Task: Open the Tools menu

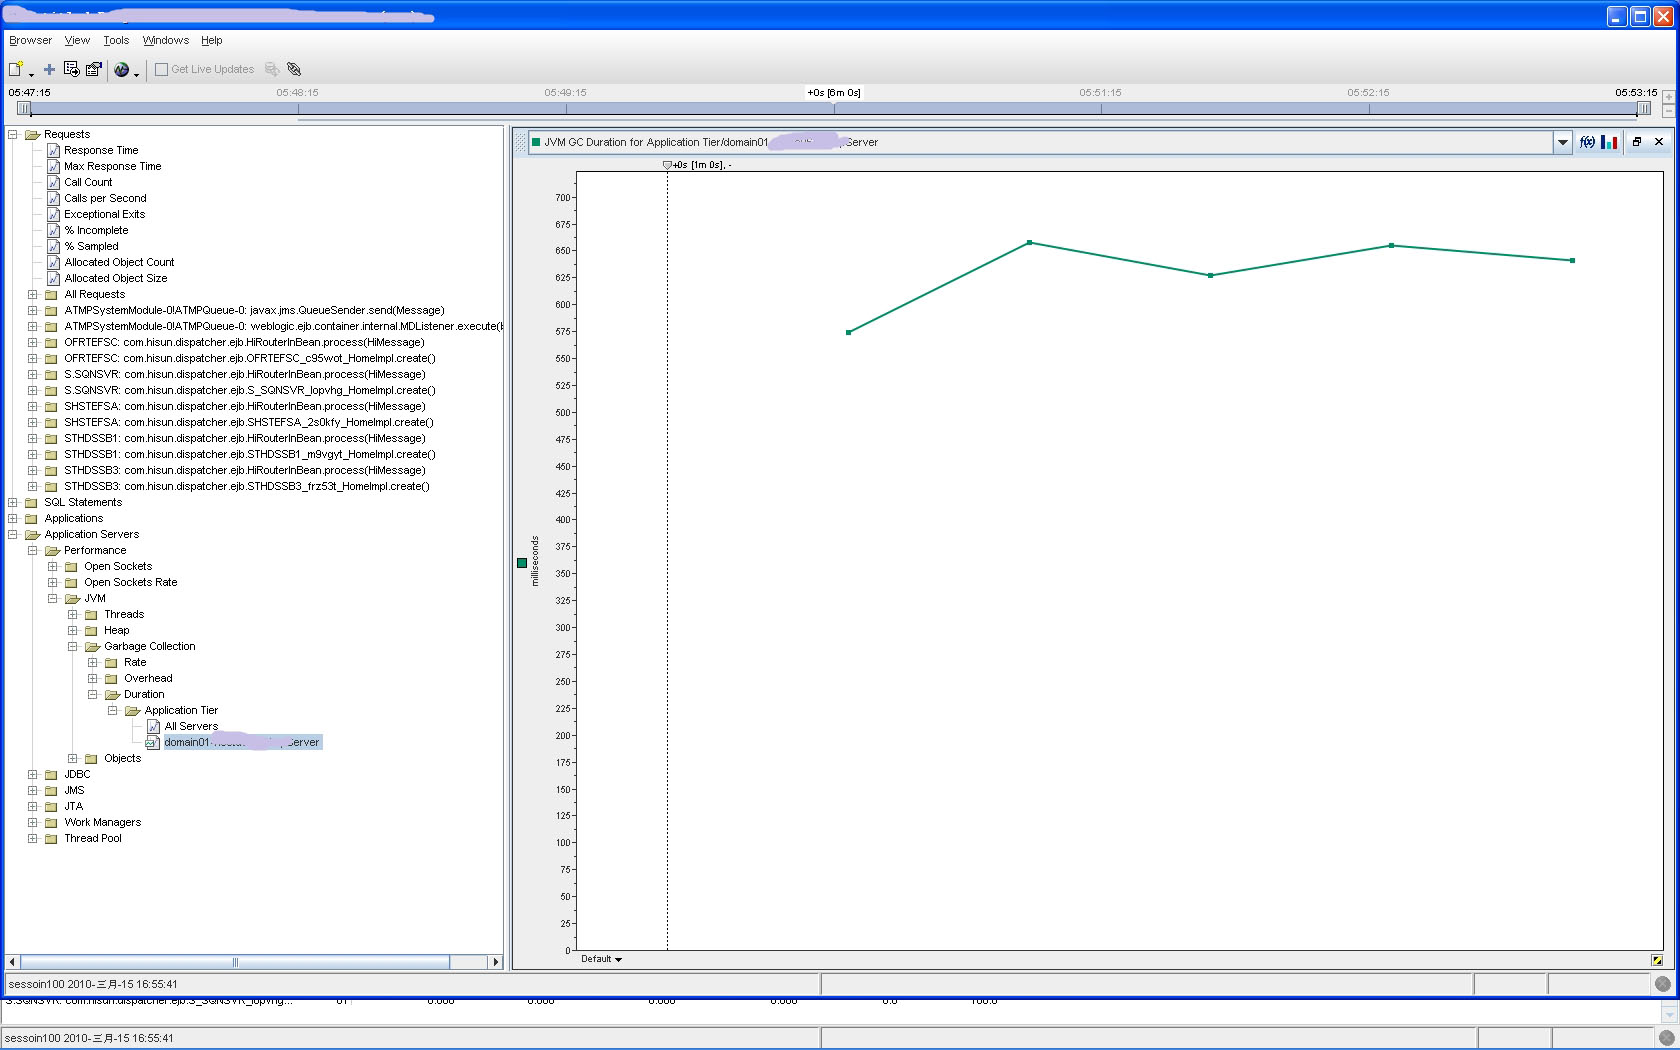Action: (116, 40)
